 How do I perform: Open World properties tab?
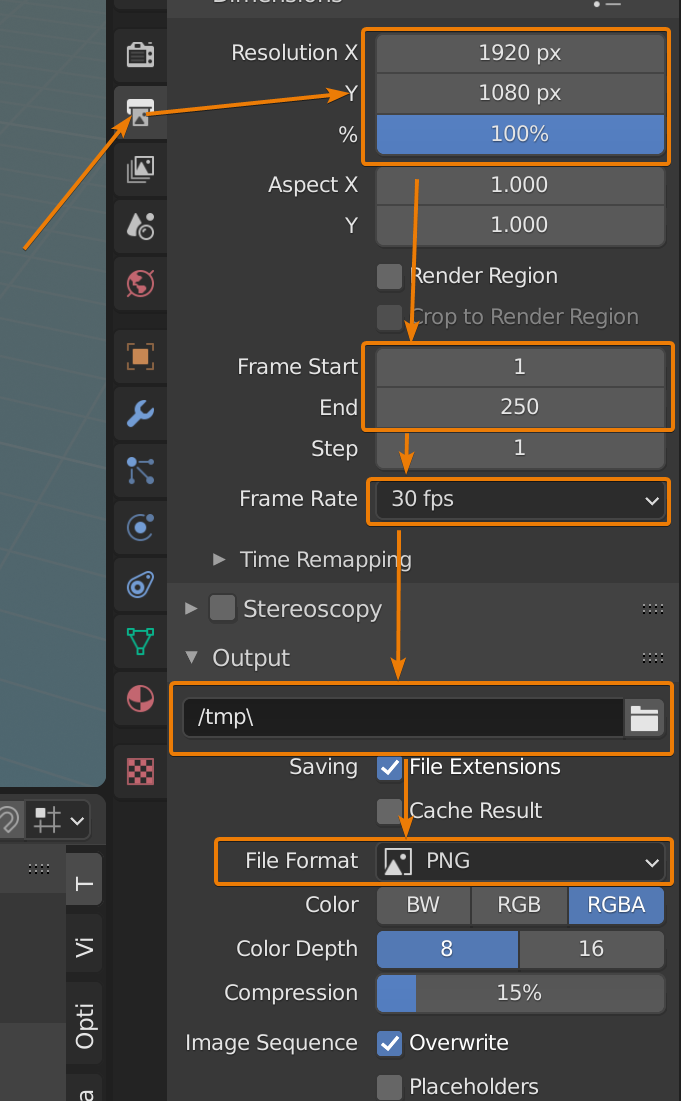(x=140, y=284)
